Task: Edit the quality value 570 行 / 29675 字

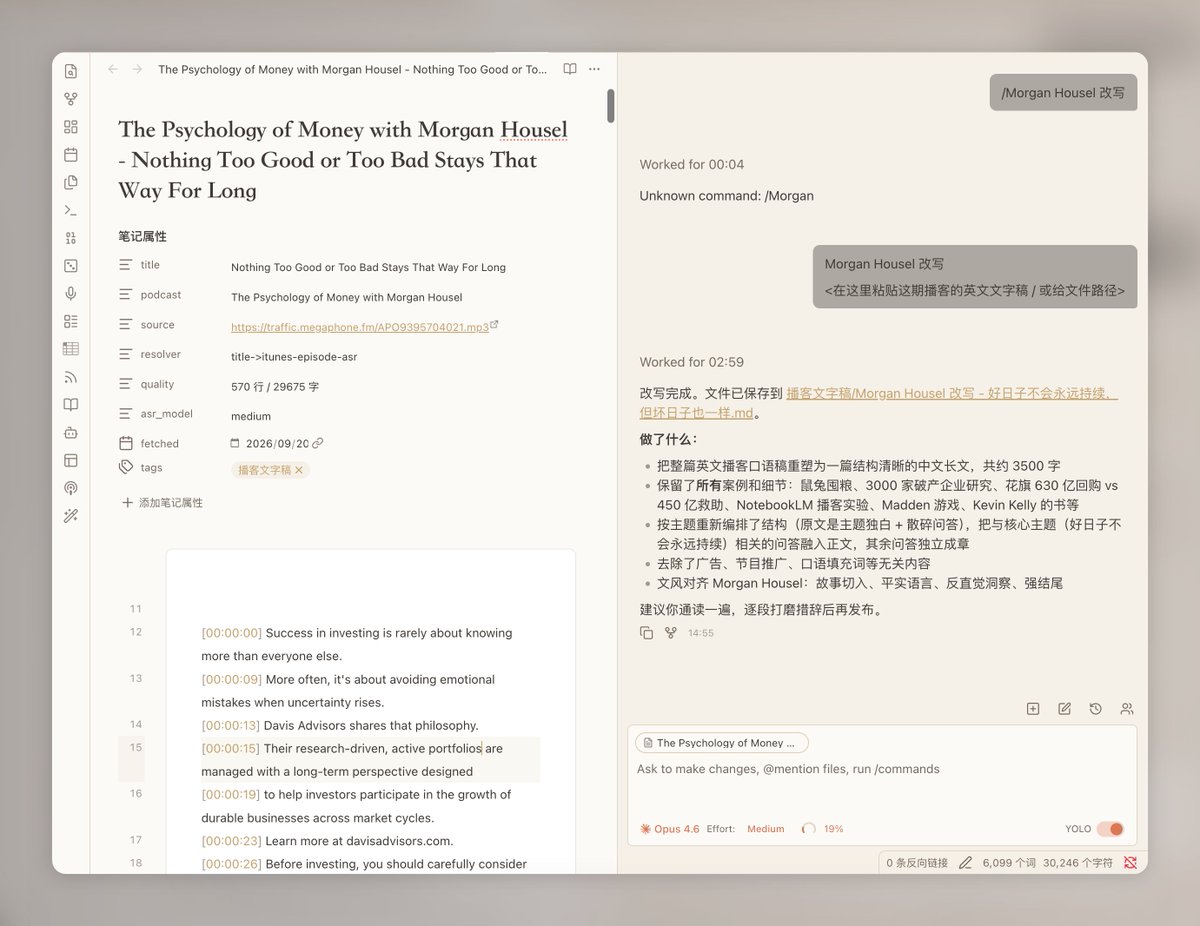Action: coord(275,386)
